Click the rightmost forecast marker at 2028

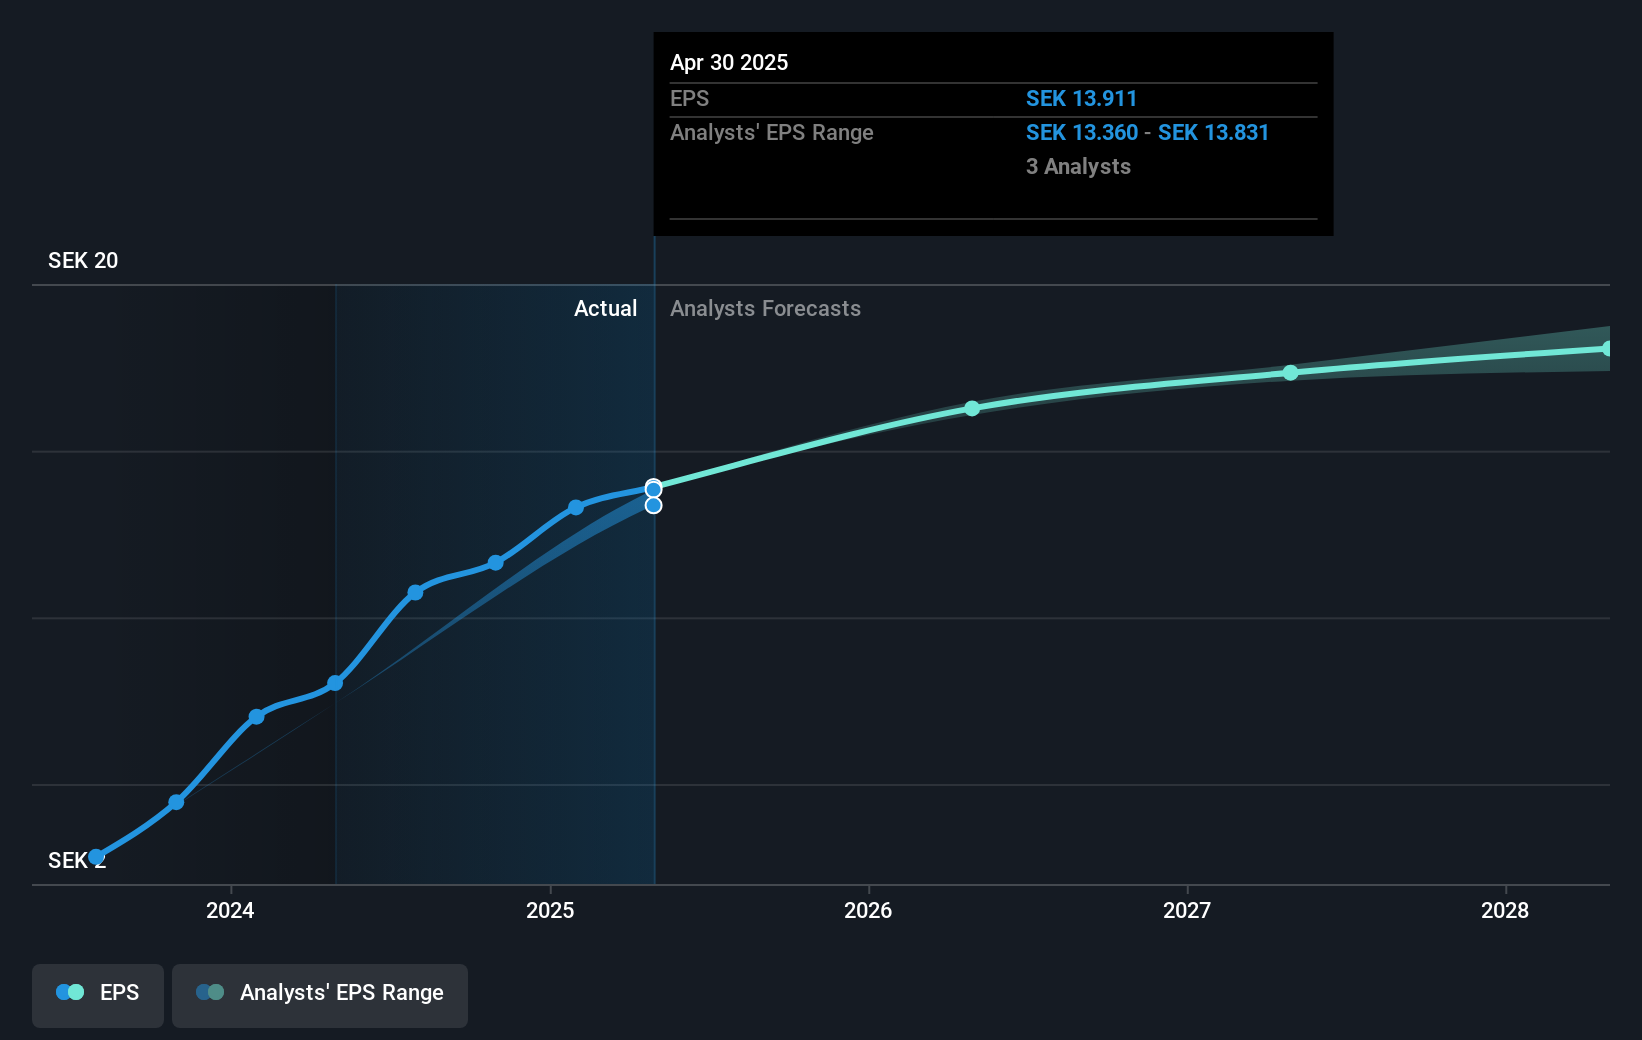1608,348
